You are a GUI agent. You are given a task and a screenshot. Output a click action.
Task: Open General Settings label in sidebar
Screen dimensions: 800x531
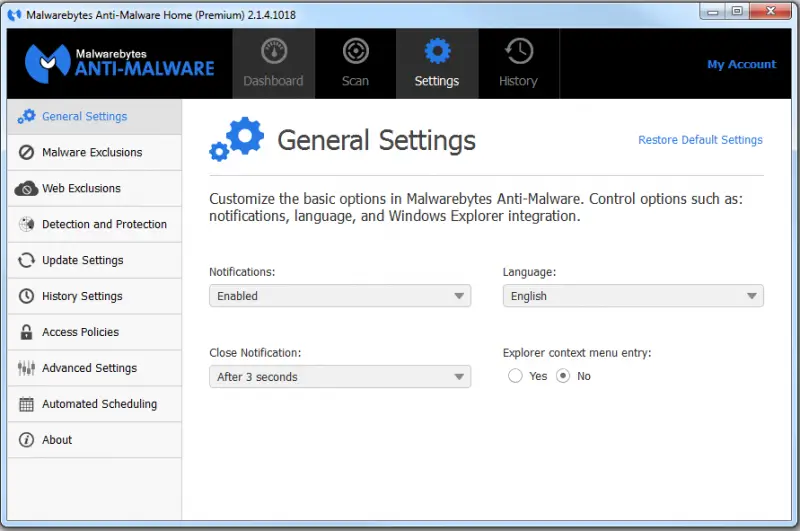coord(85,117)
